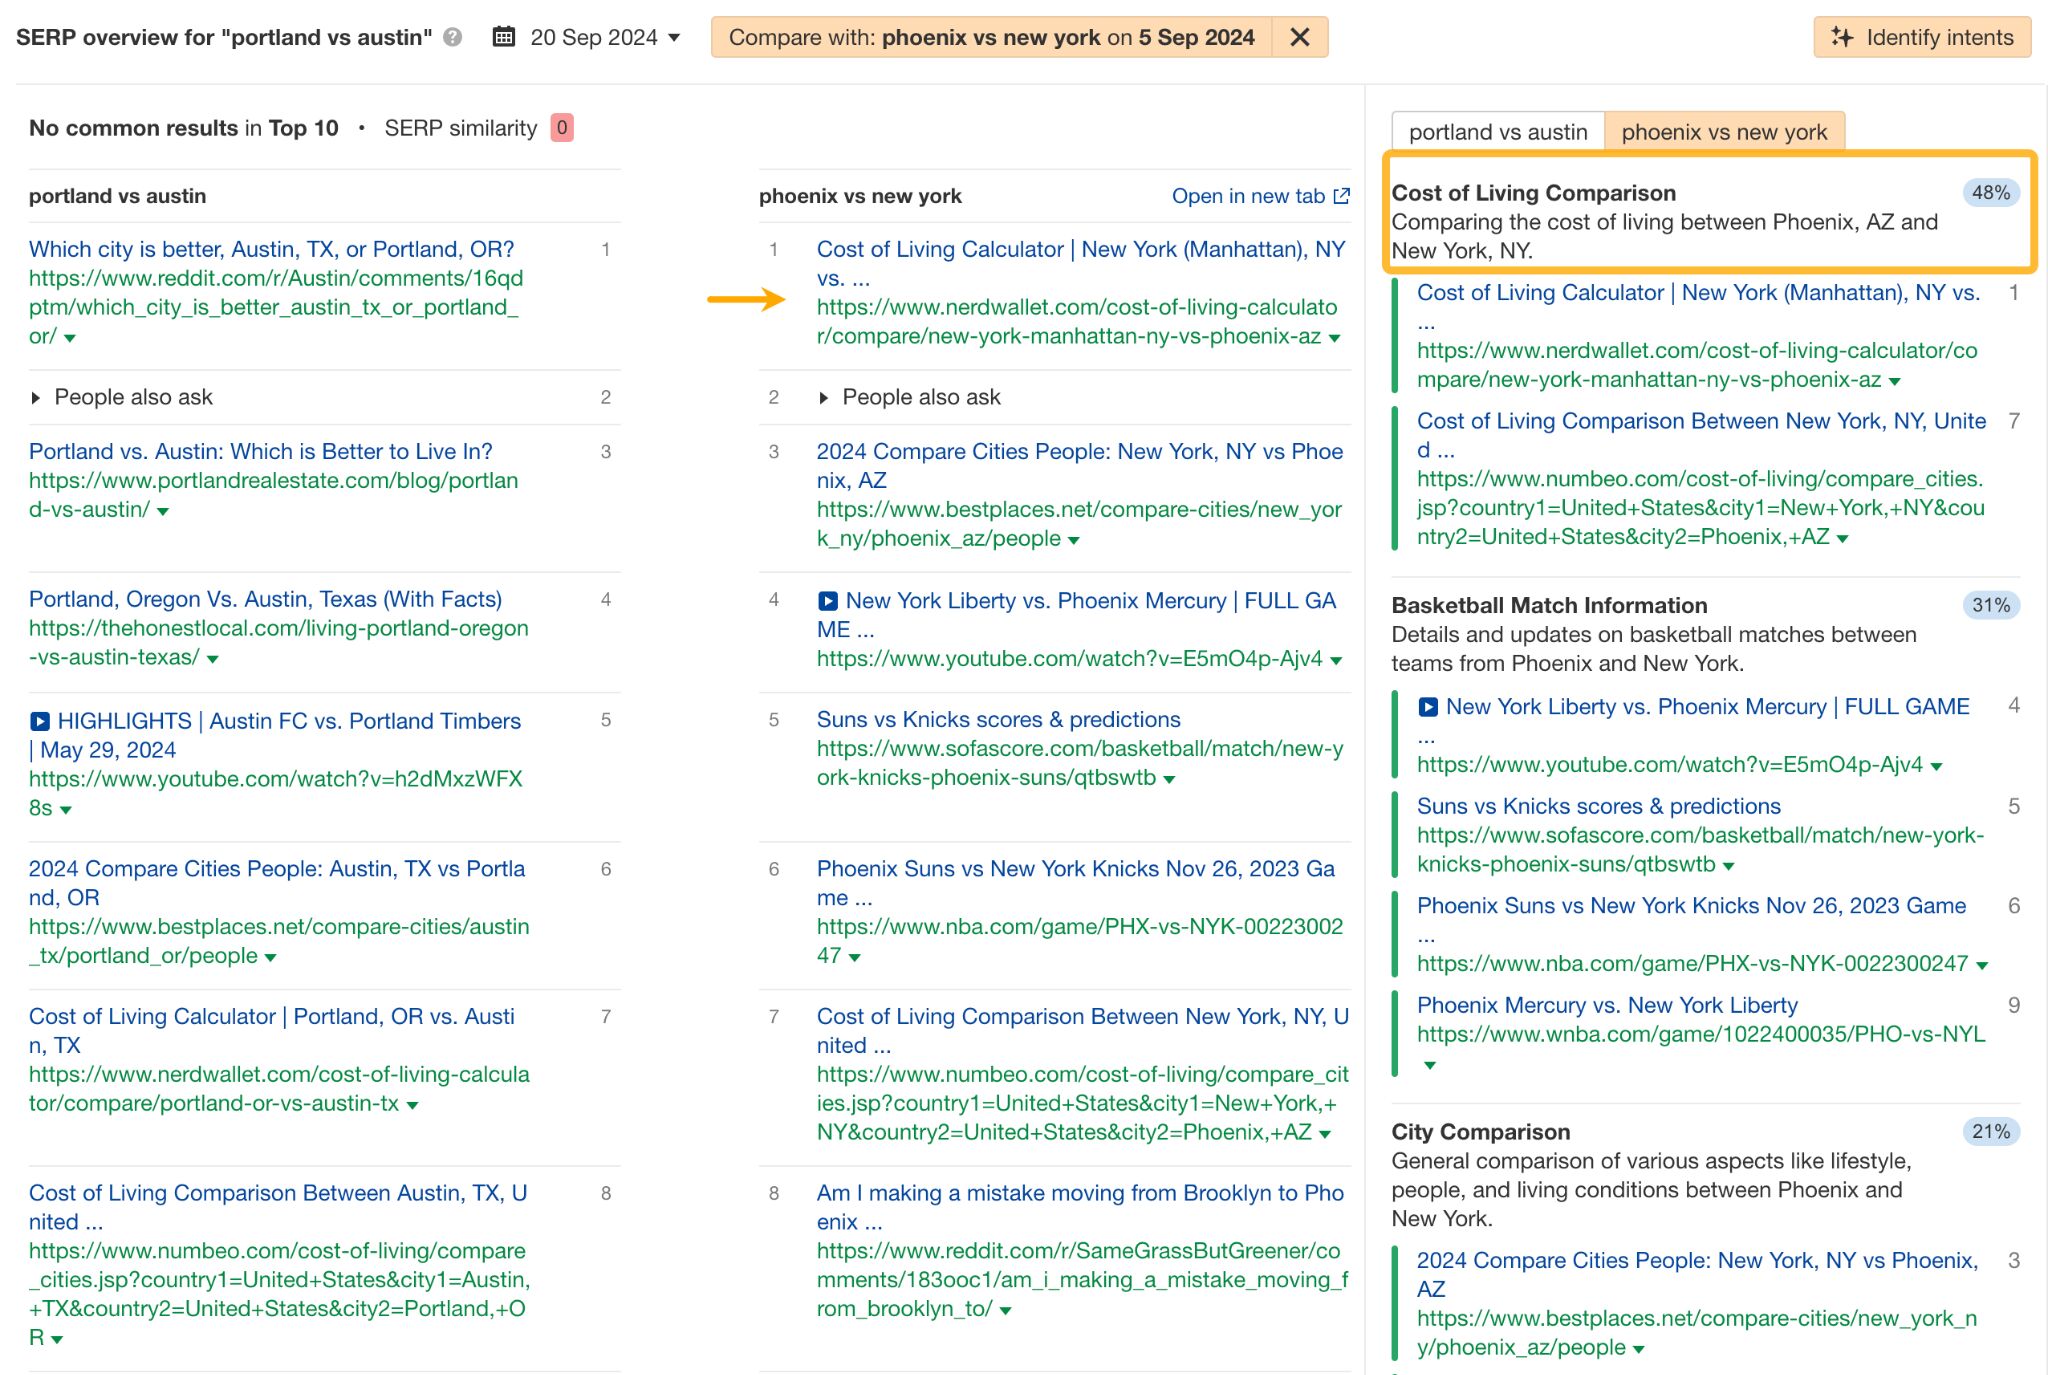Viewport: 2048px width, 1375px height.
Task: Click the sparkle icon inside Identify intents button
Action: [x=1841, y=38]
